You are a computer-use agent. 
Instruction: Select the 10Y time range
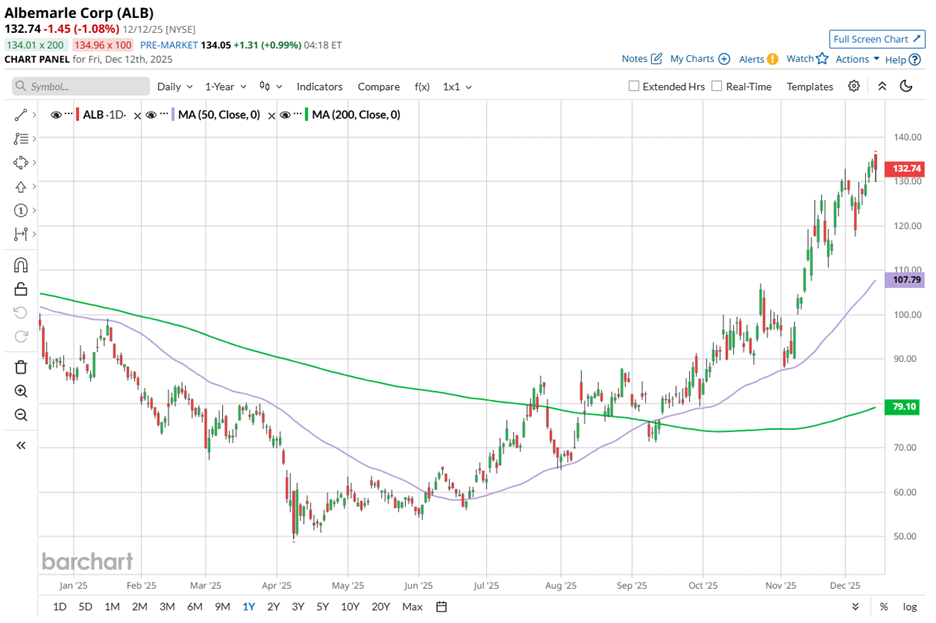350,606
